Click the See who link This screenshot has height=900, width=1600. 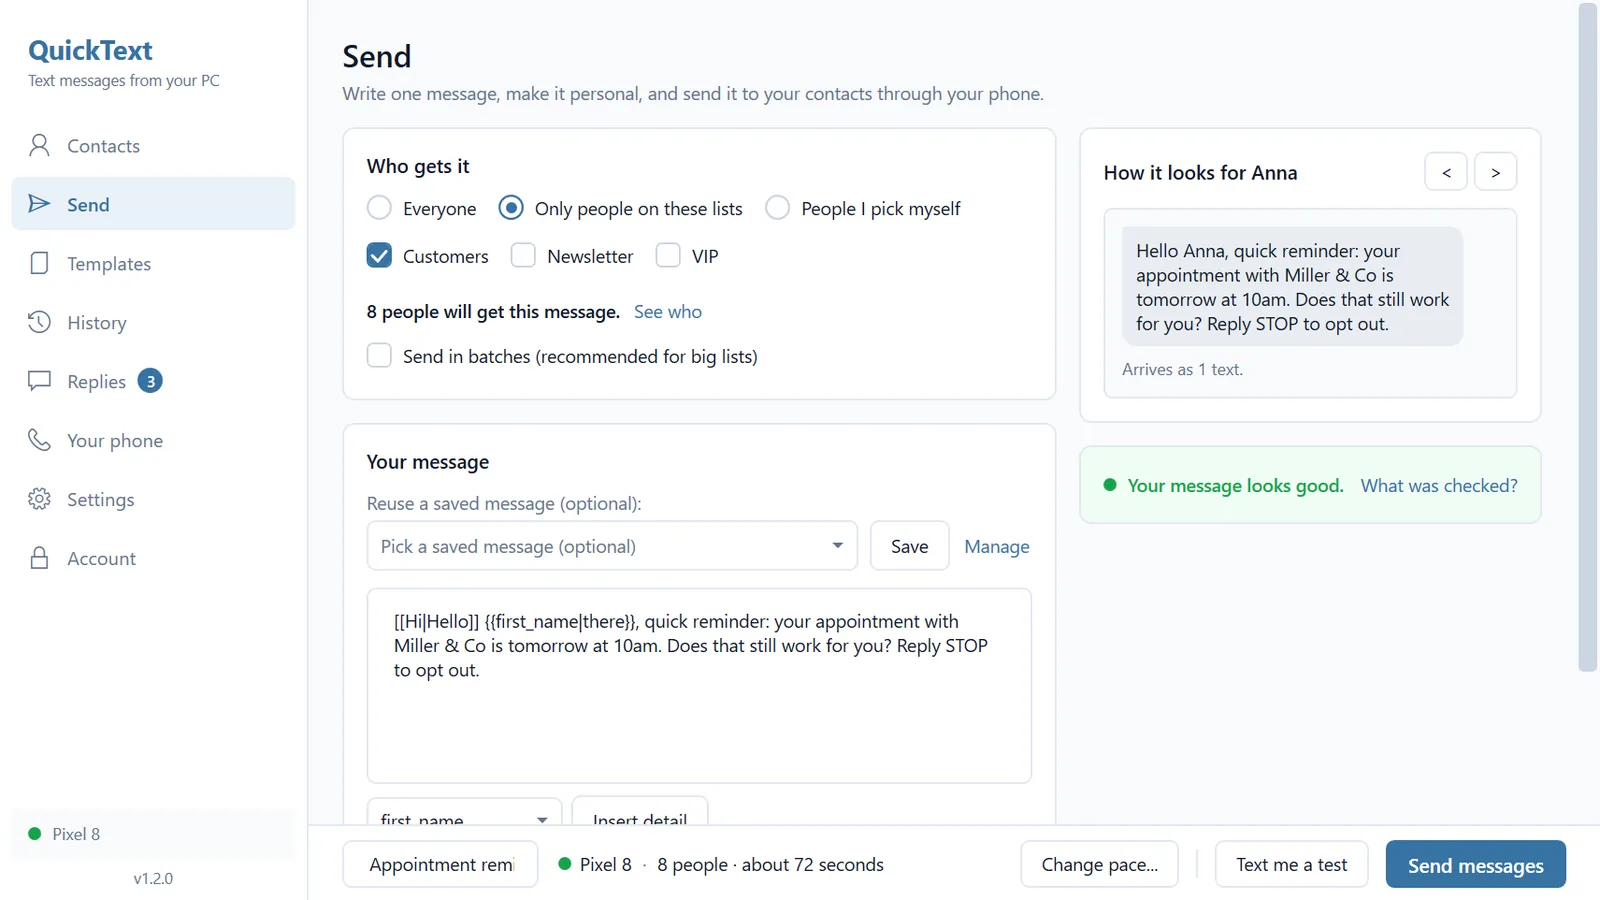pos(667,312)
